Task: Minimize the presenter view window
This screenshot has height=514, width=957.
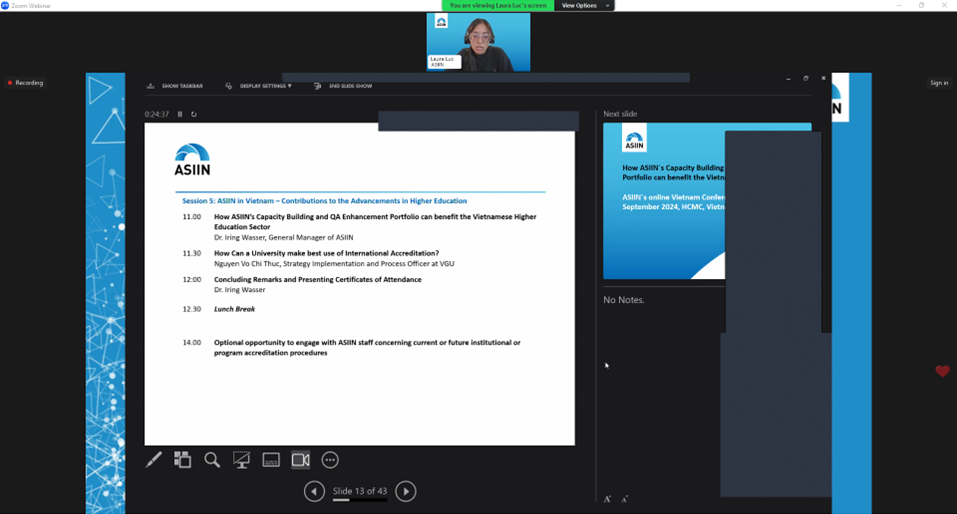Action: coord(789,78)
